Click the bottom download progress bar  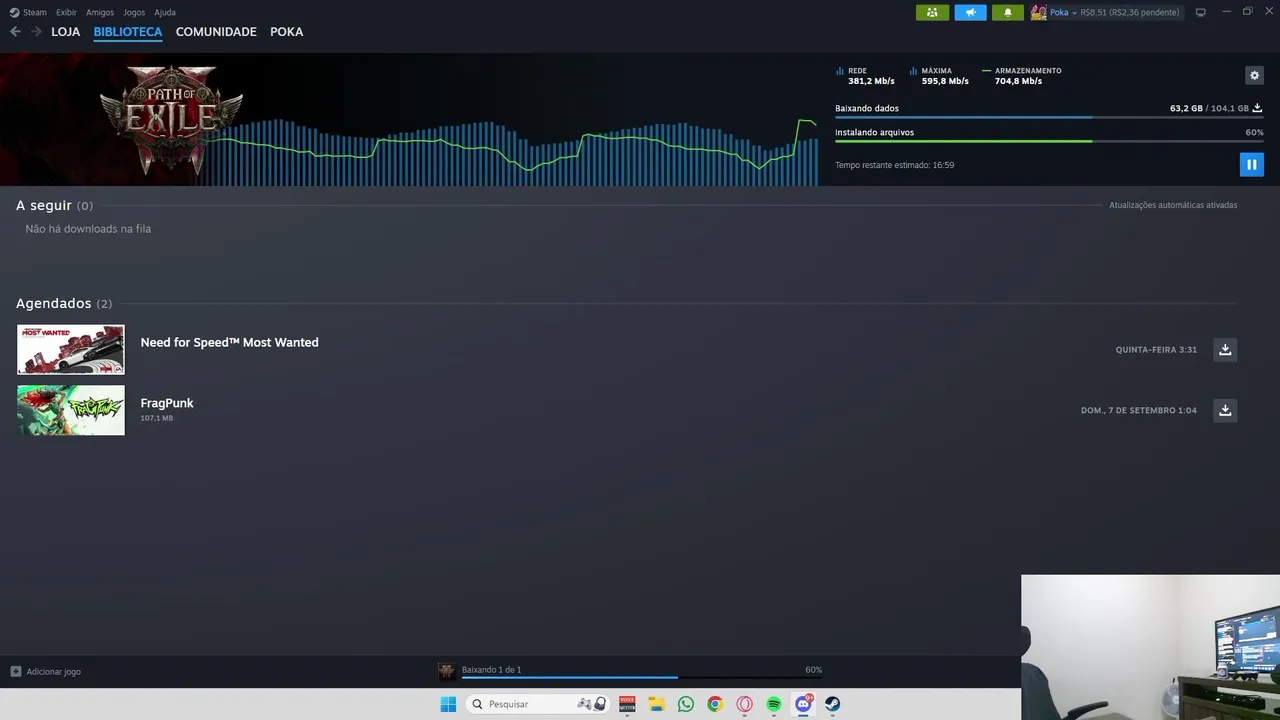tap(642, 678)
